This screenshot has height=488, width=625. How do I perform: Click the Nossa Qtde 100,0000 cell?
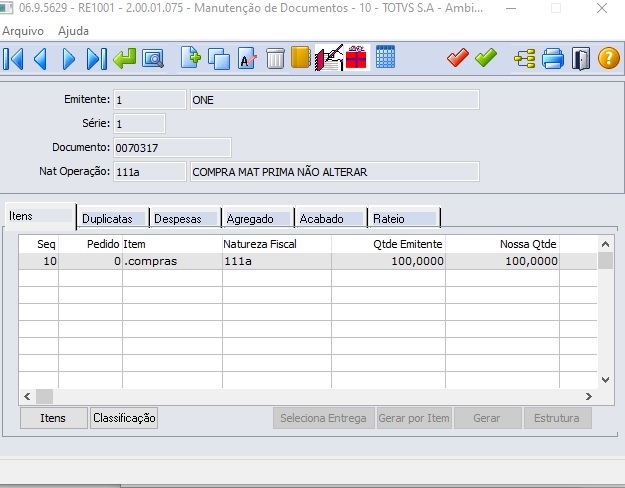tap(502, 261)
